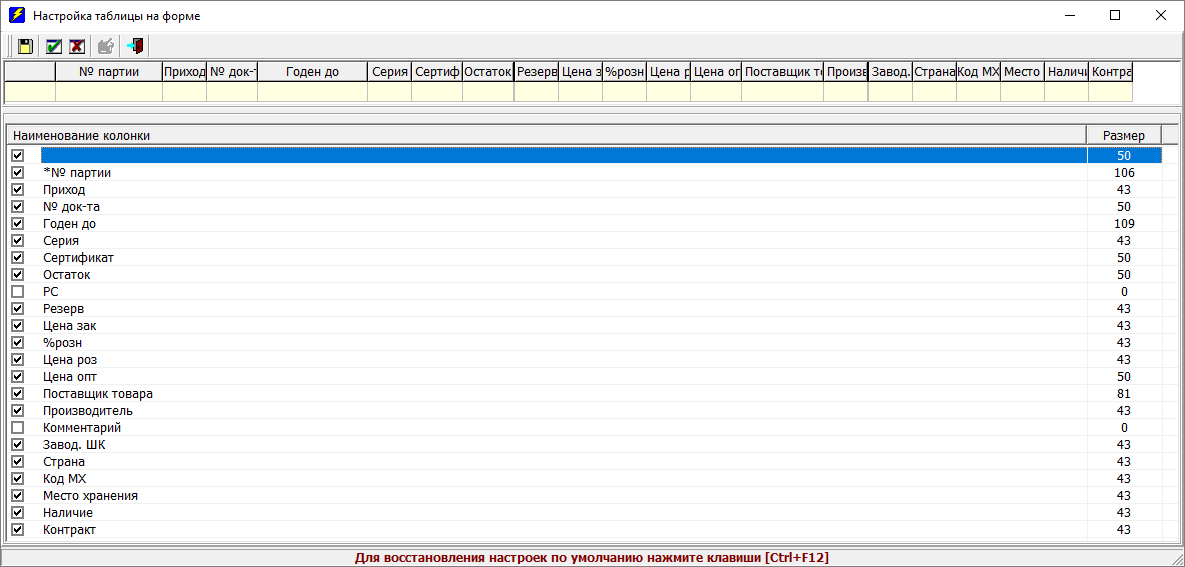Enable the Комментарий column checkbox

17,428
